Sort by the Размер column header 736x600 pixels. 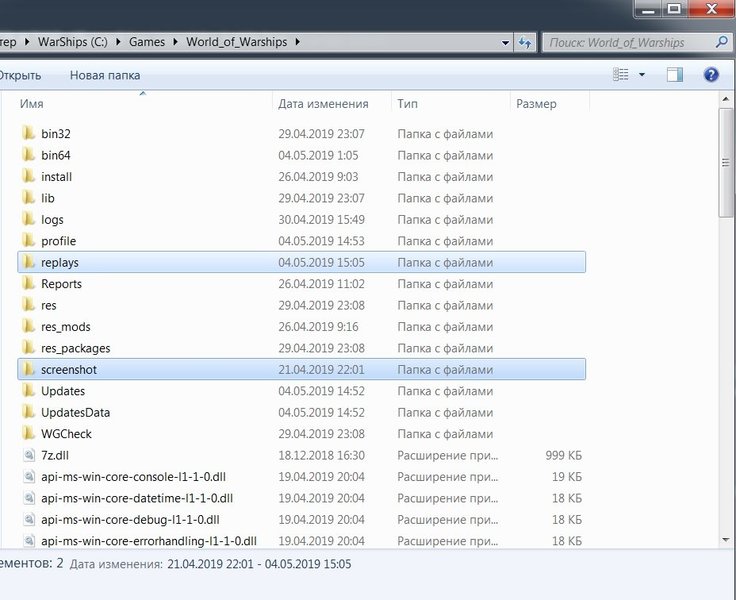point(536,103)
